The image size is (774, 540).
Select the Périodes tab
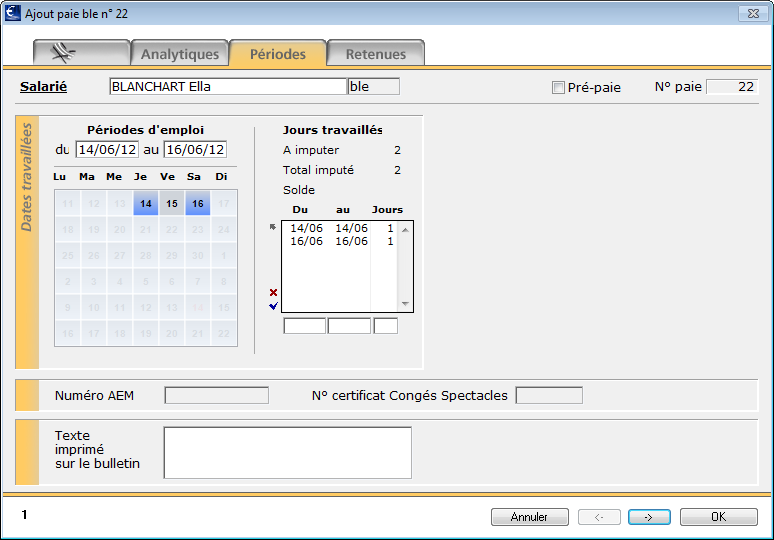click(x=278, y=53)
